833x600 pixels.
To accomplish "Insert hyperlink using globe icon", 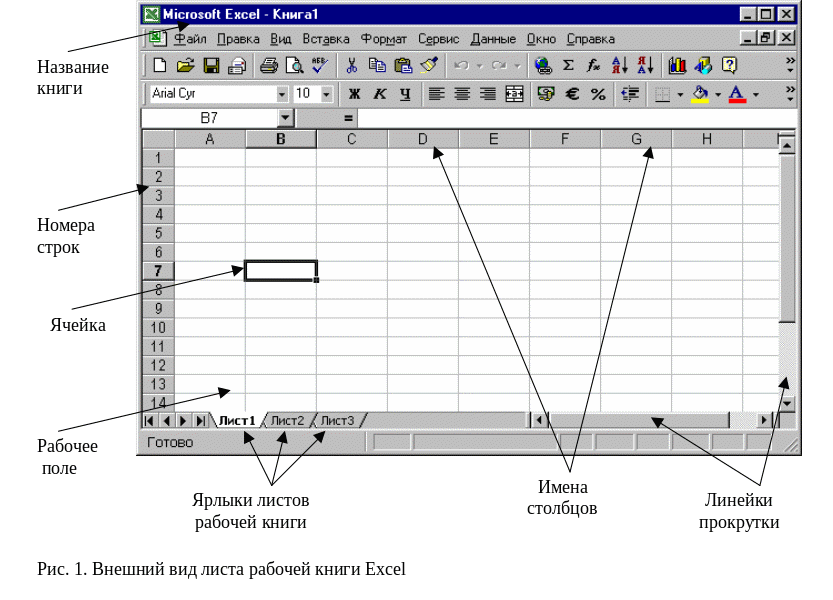I will coord(543,65).
